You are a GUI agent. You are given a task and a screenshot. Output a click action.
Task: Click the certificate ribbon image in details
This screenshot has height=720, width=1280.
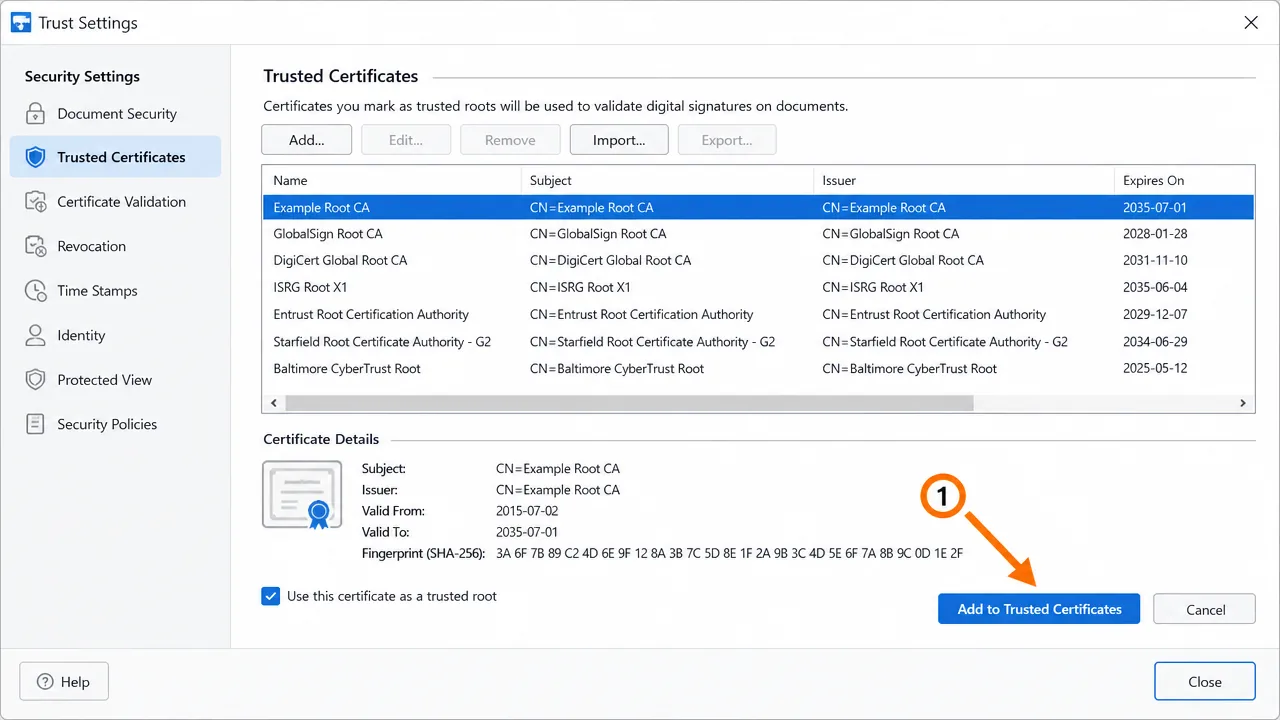point(301,495)
